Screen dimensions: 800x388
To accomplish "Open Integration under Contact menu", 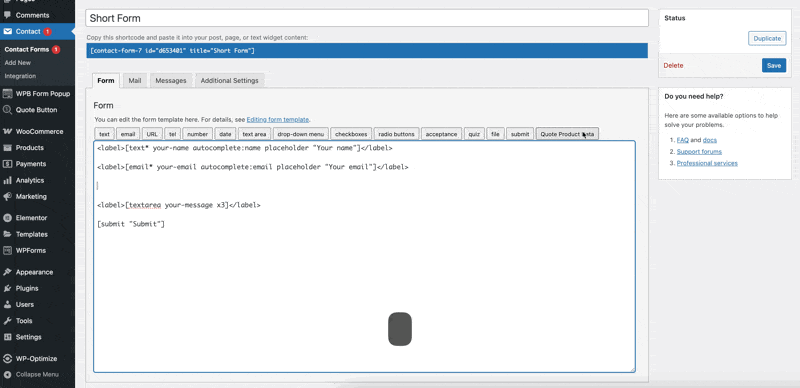I will (x=20, y=76).
